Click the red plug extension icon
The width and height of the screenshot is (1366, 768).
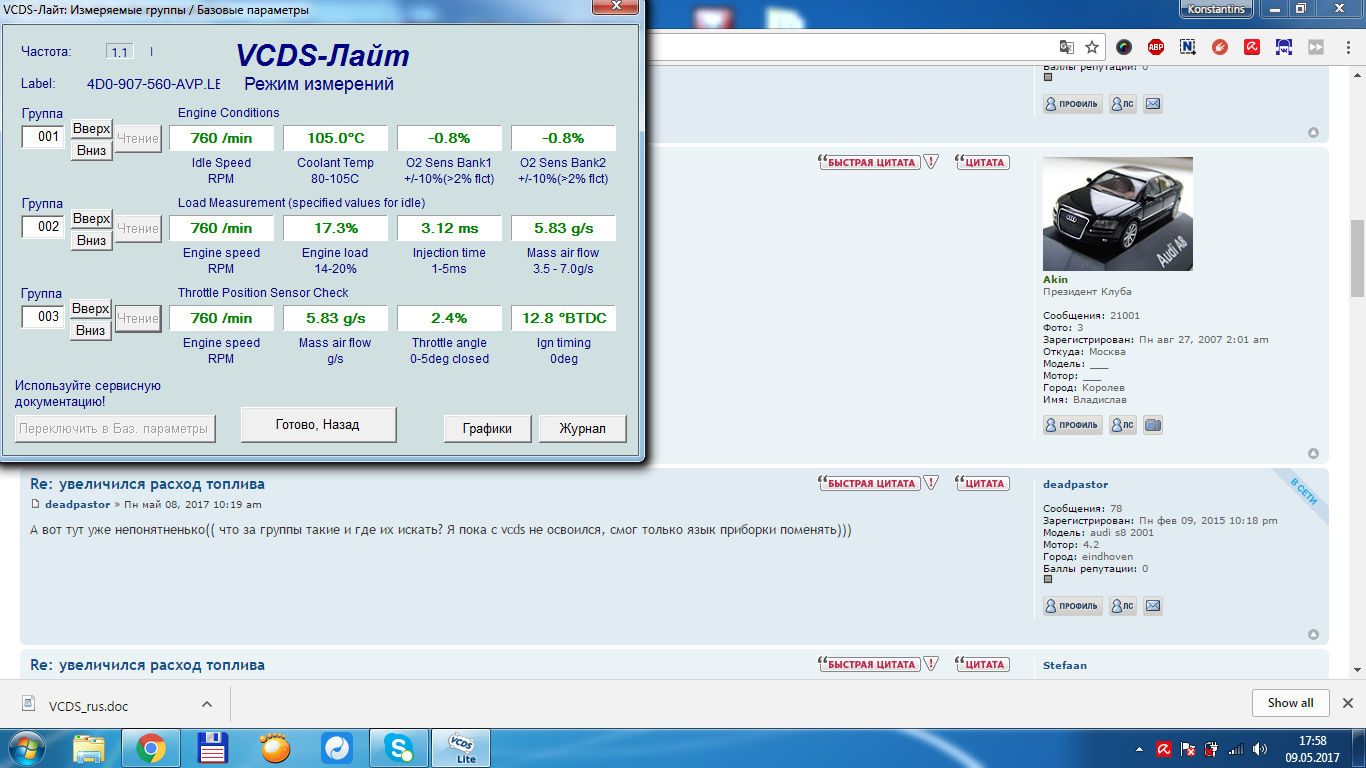click(1220, 47)
